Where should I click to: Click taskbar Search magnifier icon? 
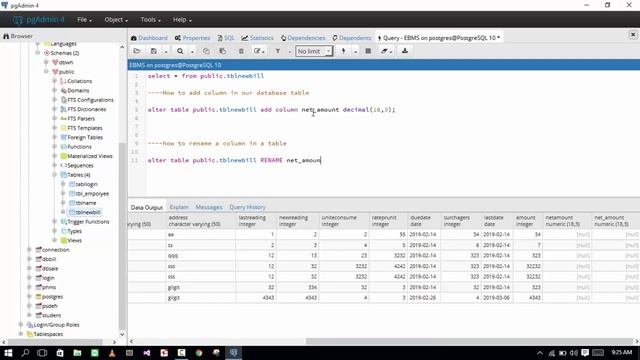click(25, 353)
